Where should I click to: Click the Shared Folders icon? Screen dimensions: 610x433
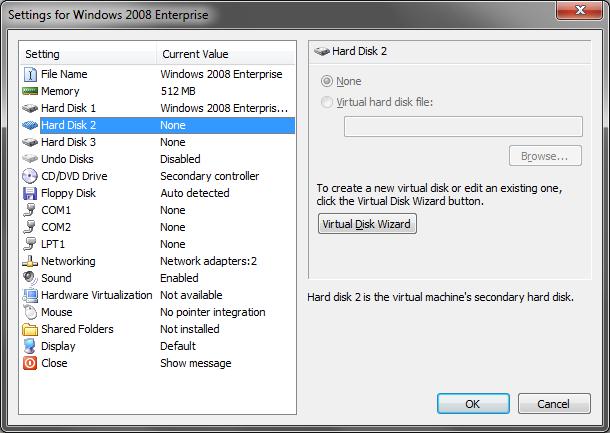(30, 330)
